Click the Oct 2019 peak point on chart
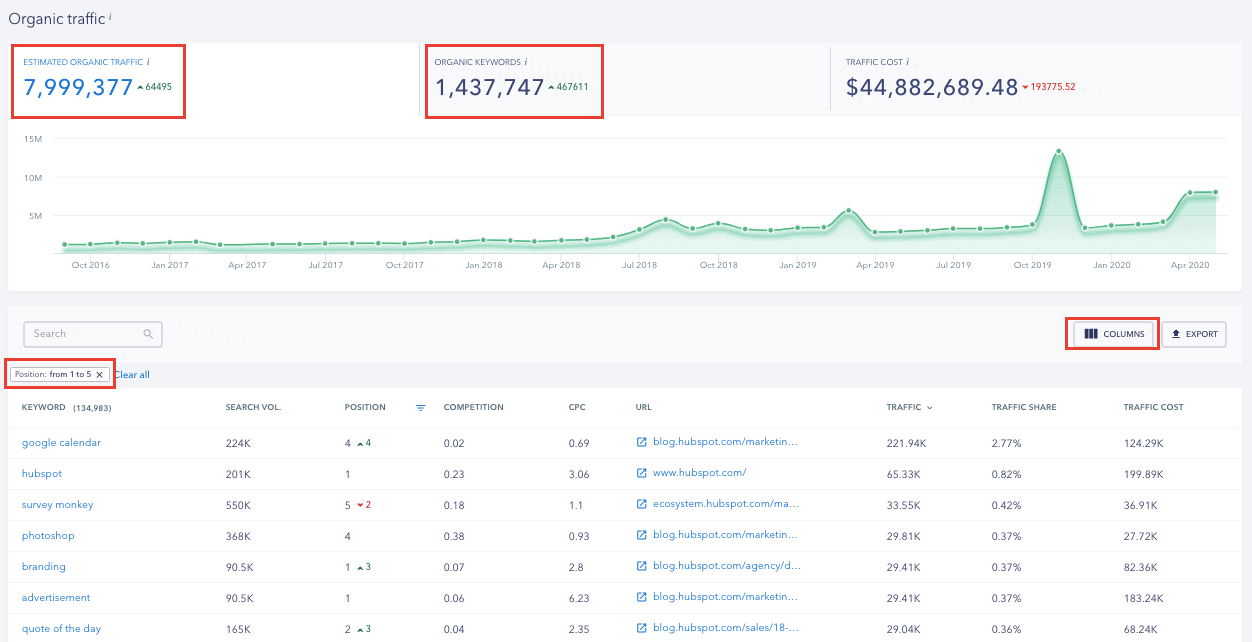Viewport: 1252px width, 642px height. pos(1058,152)
